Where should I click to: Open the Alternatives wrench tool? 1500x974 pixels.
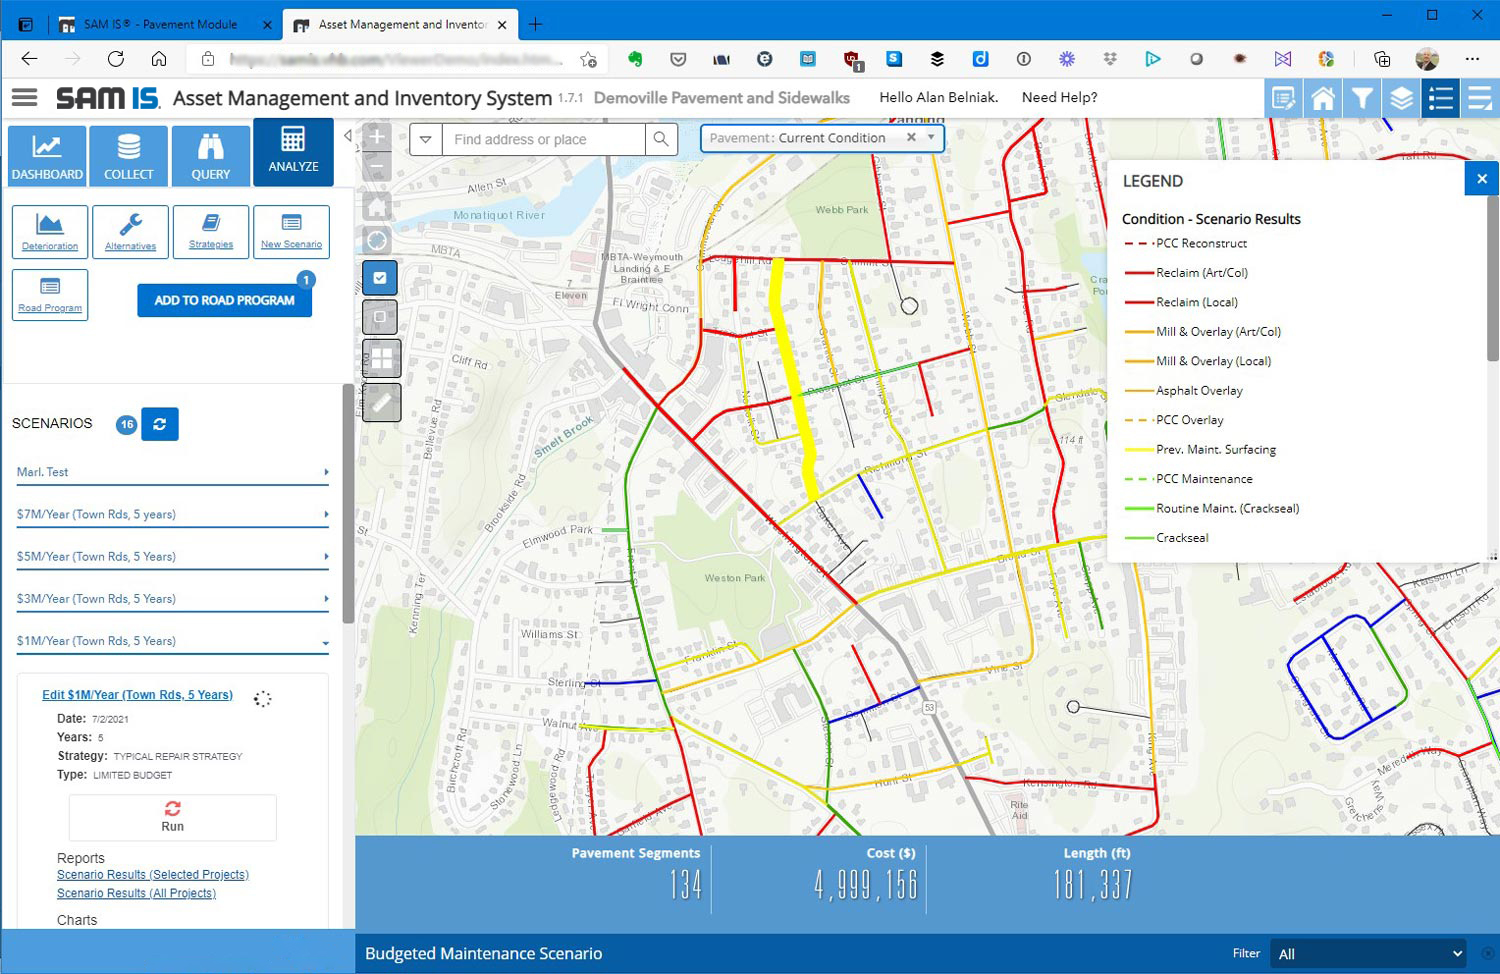point(131,232)
